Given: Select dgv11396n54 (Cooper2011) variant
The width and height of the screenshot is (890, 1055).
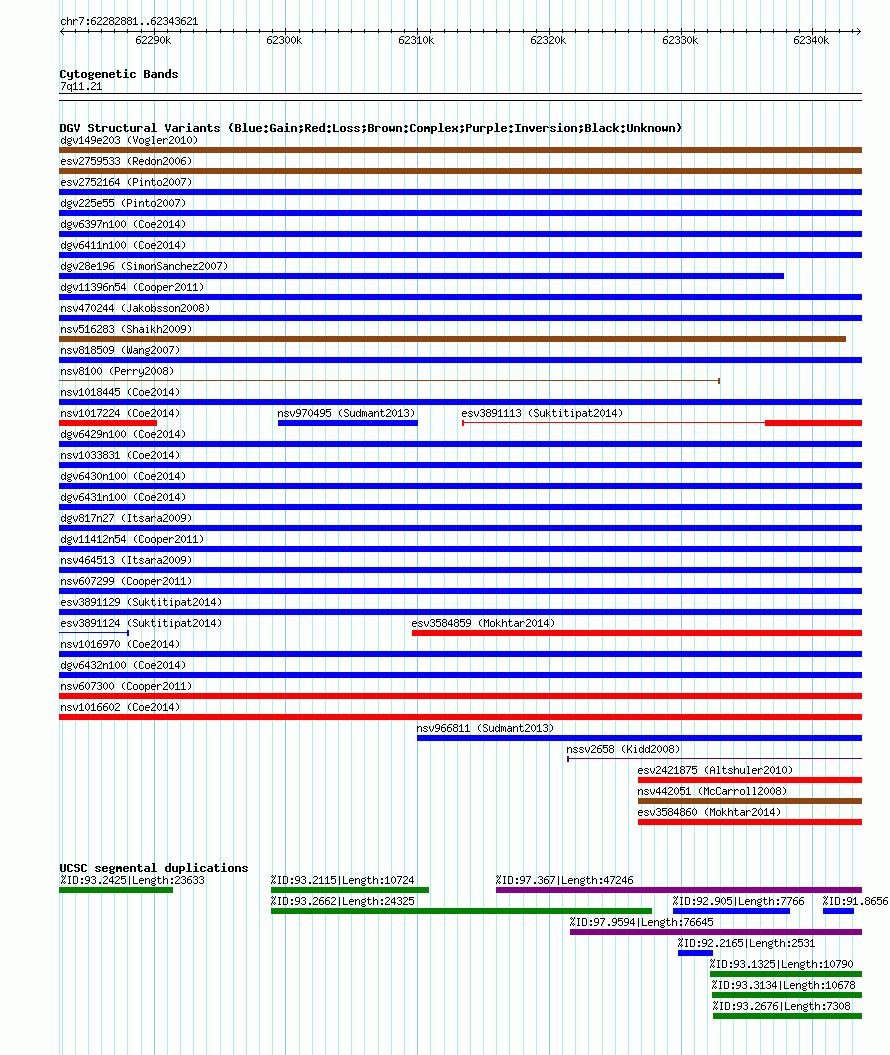Looking at the screenshot, I should click(132, 287).
